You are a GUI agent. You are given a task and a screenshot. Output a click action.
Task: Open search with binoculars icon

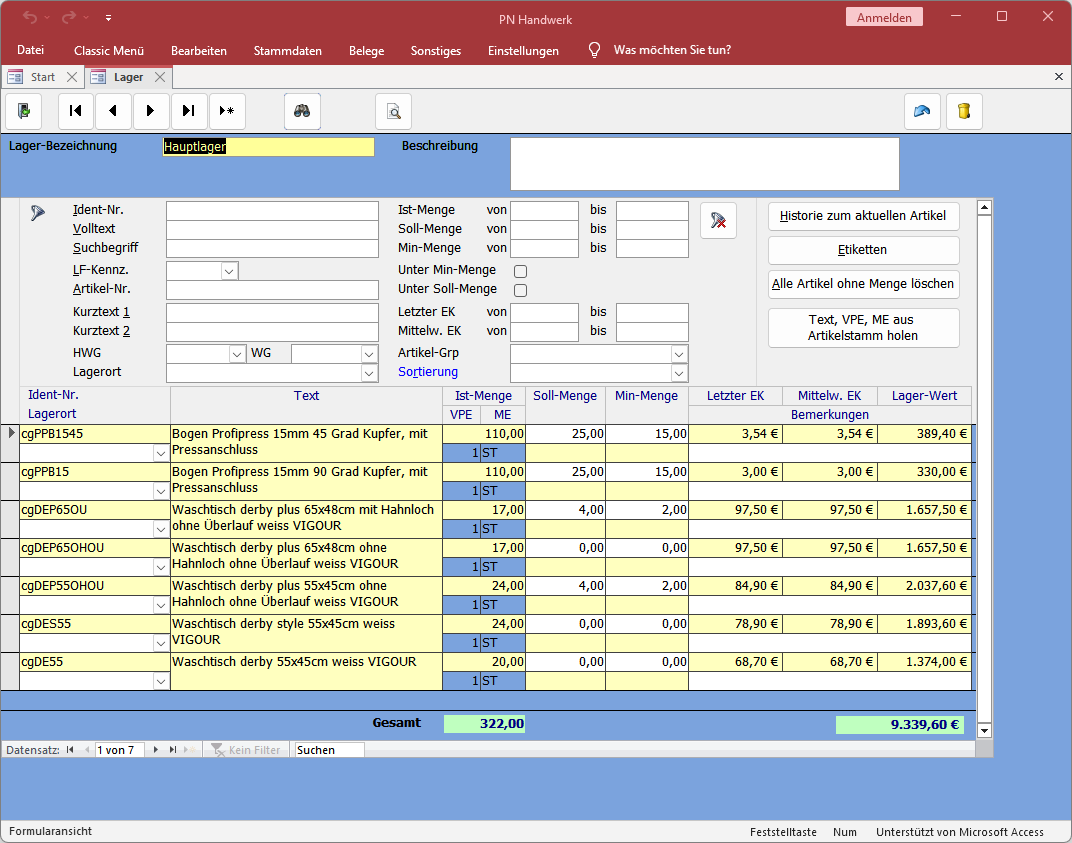[301, 111]
